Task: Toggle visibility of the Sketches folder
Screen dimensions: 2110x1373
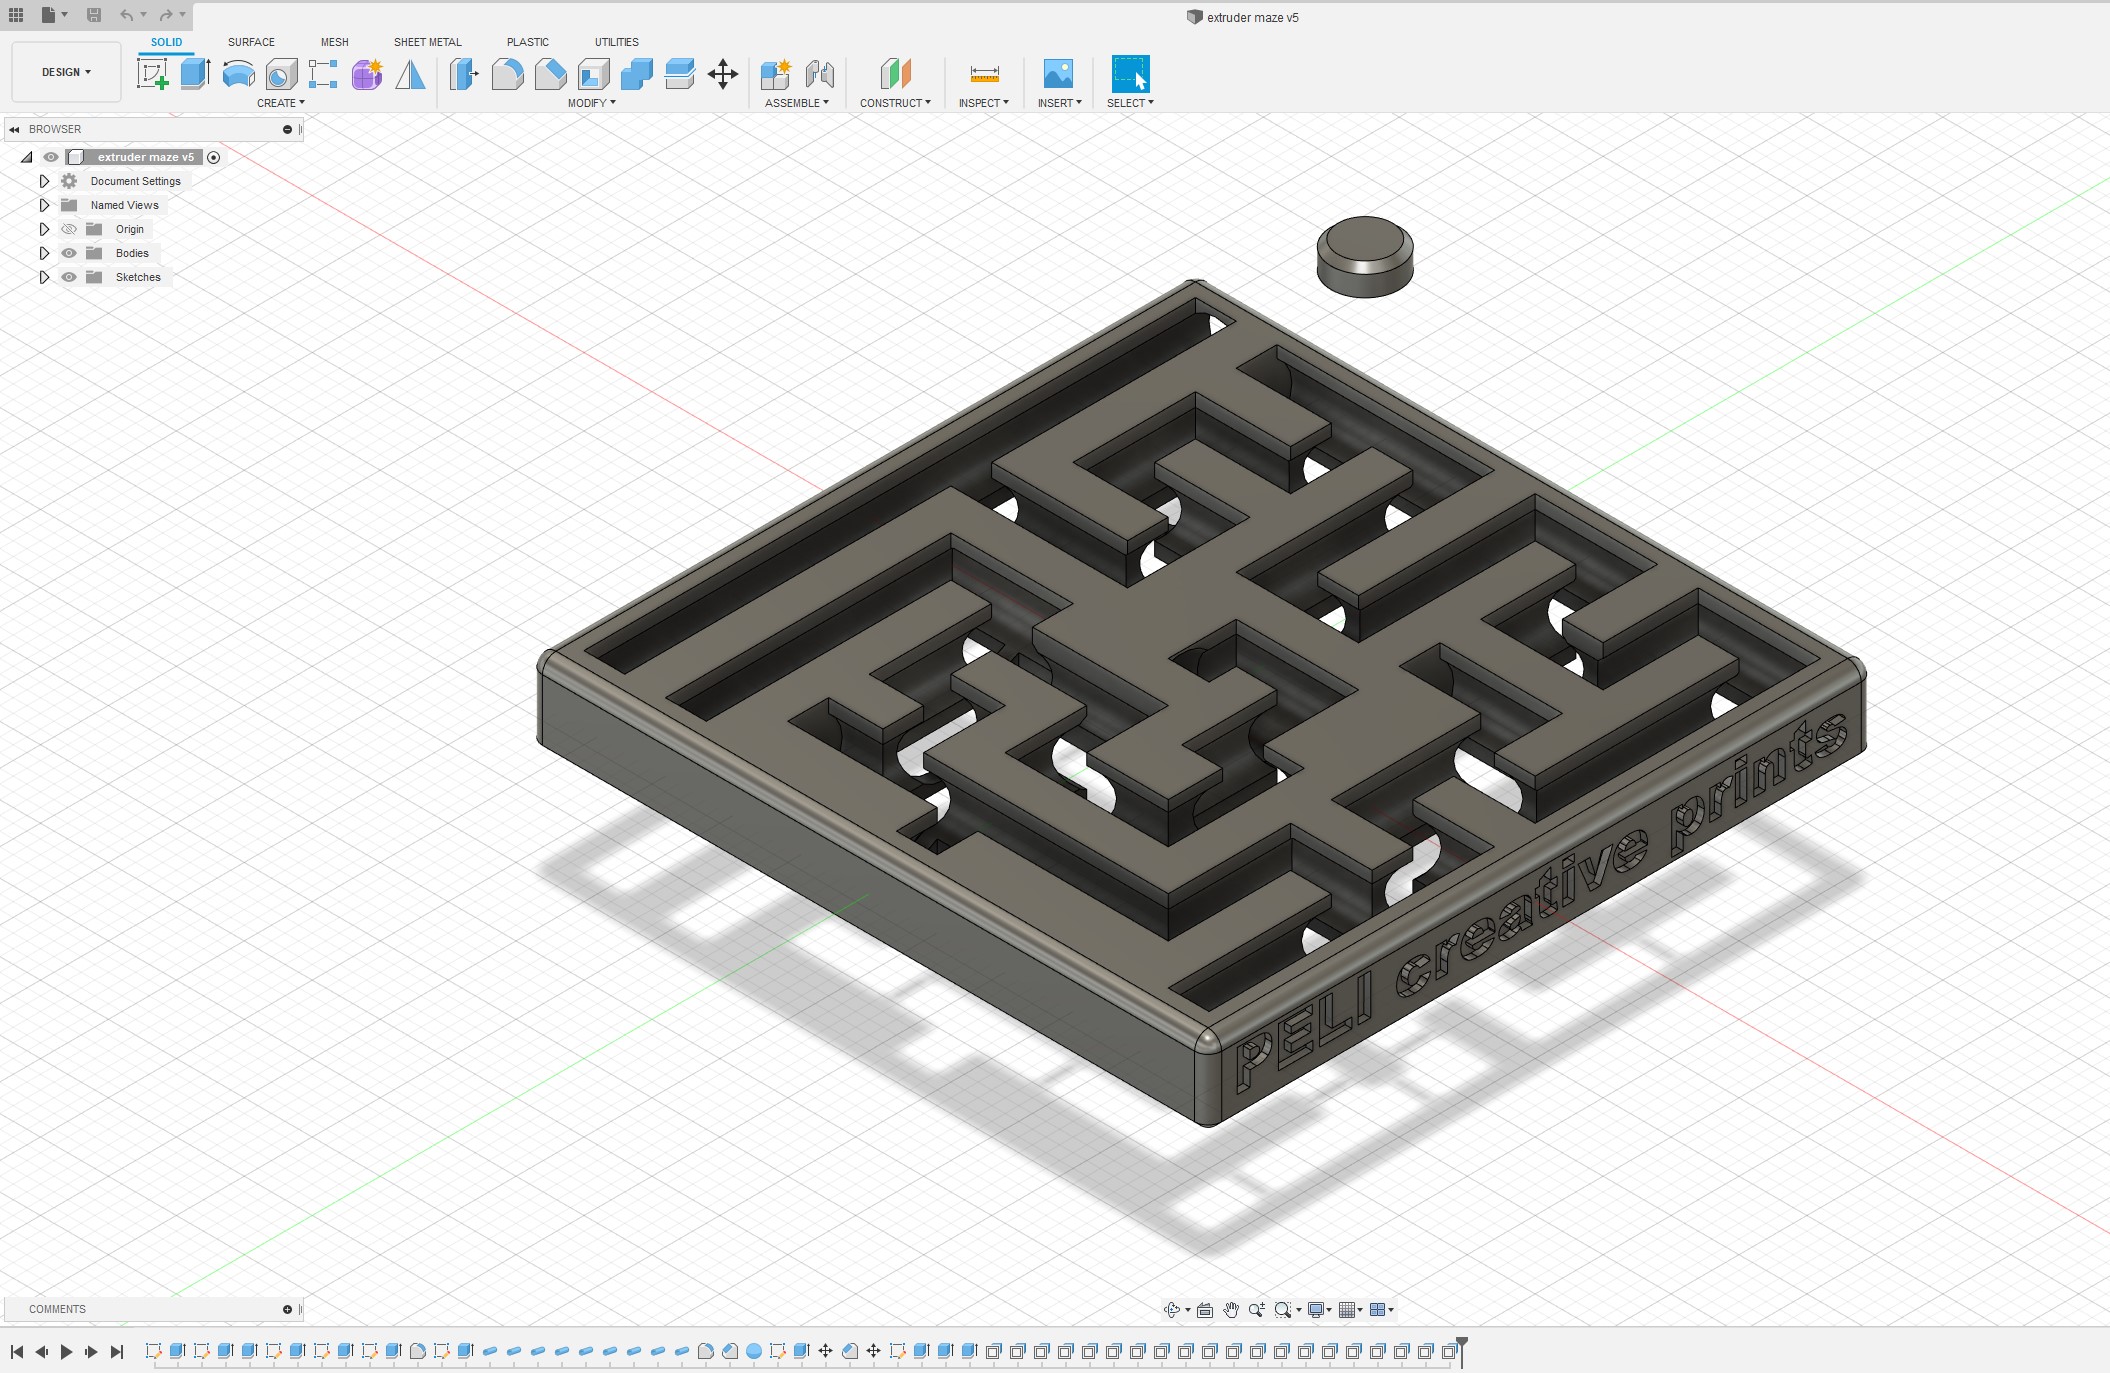Action: [68, 277]
